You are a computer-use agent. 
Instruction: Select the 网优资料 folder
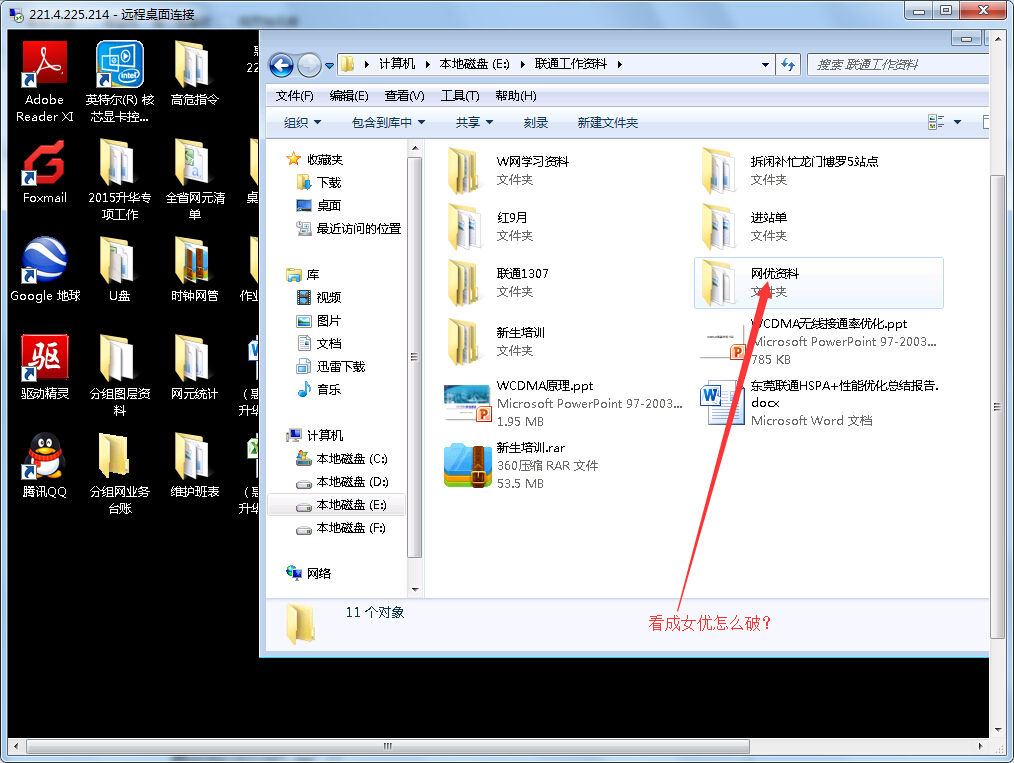pyautogui.click(x=819, y=283)
